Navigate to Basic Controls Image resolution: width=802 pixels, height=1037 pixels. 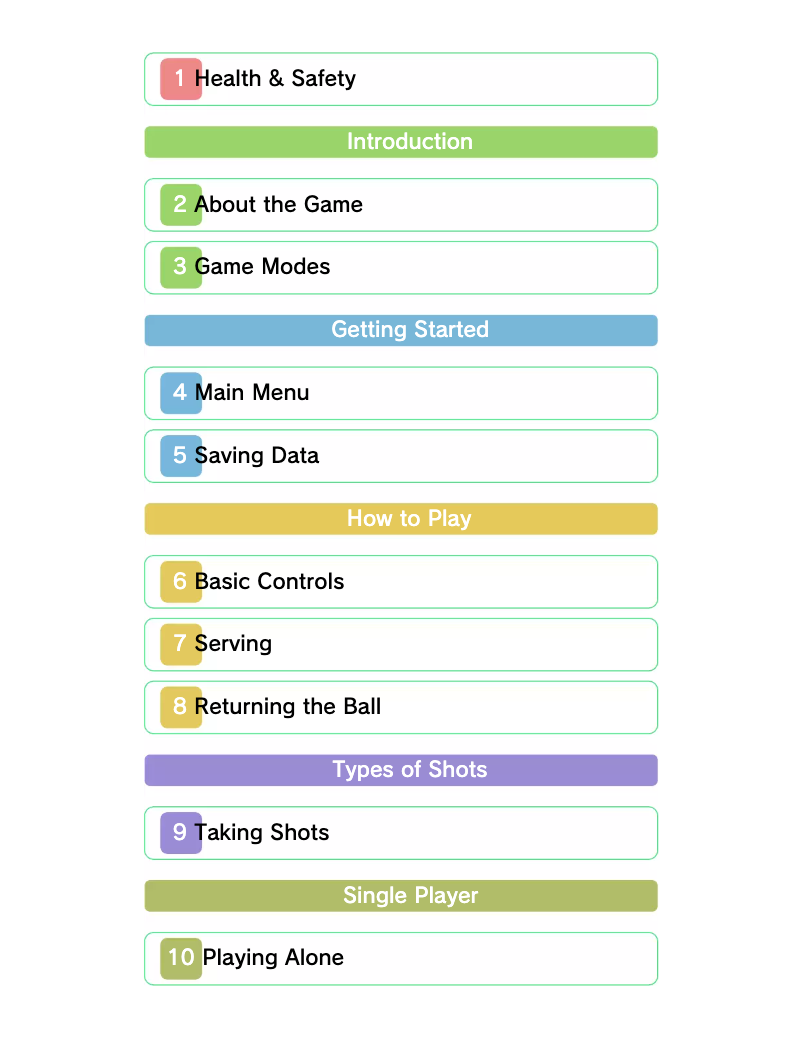click(x=400, y=581)
